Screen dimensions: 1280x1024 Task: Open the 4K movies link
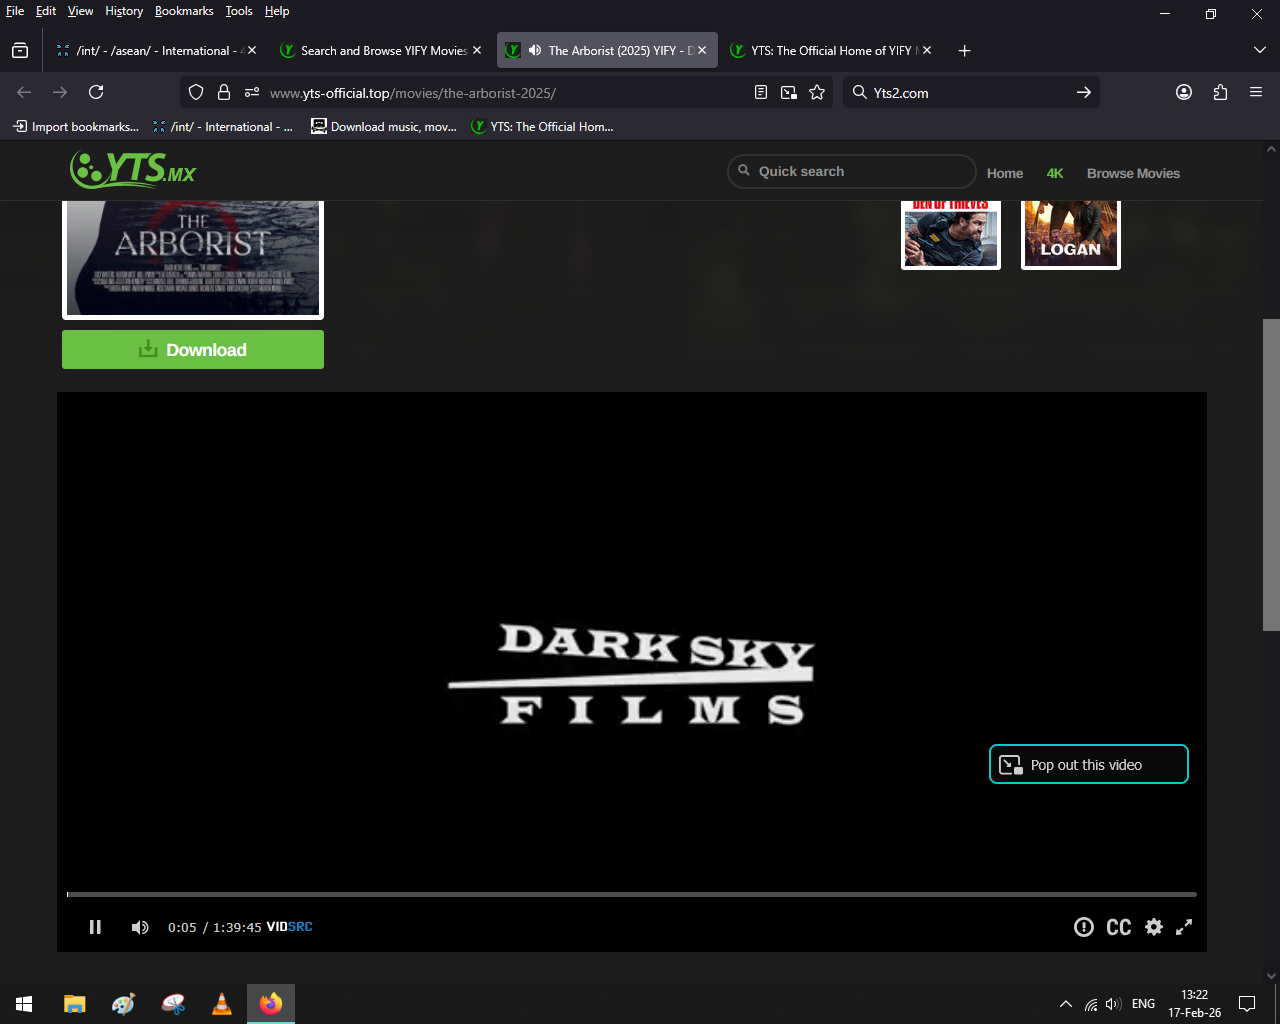(1055, 173)
